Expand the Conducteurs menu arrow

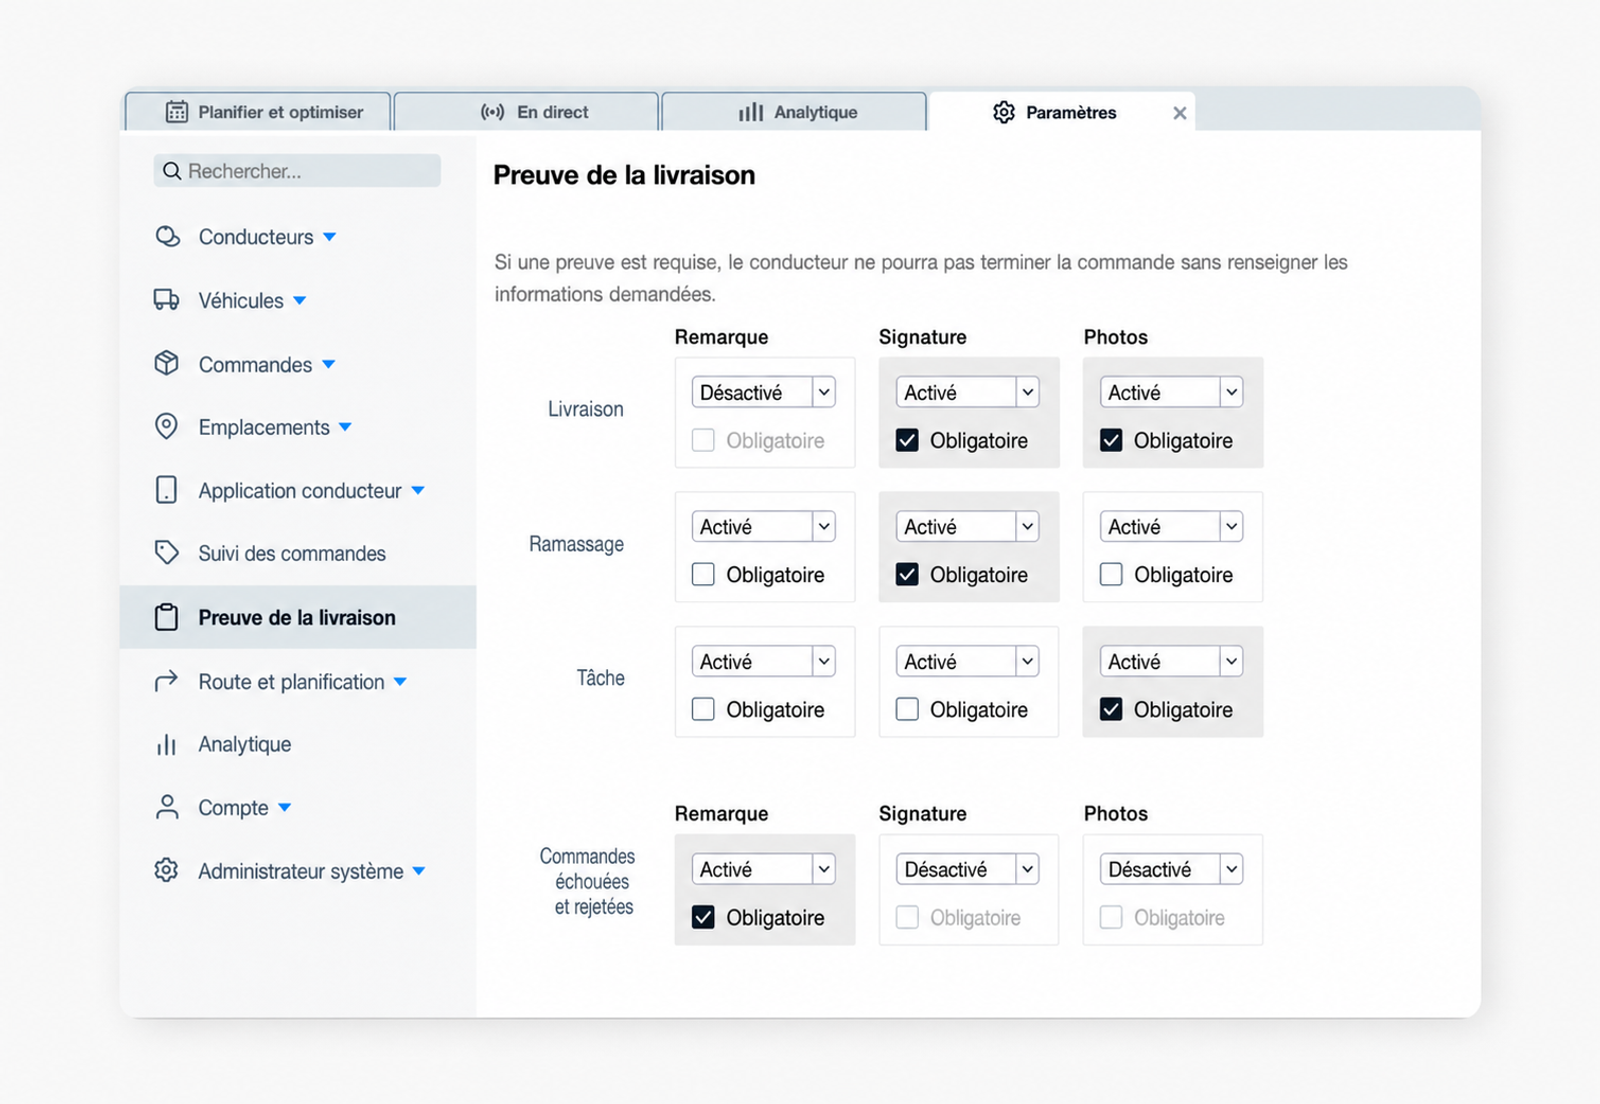pyautogui.click(x=330, y=237)
